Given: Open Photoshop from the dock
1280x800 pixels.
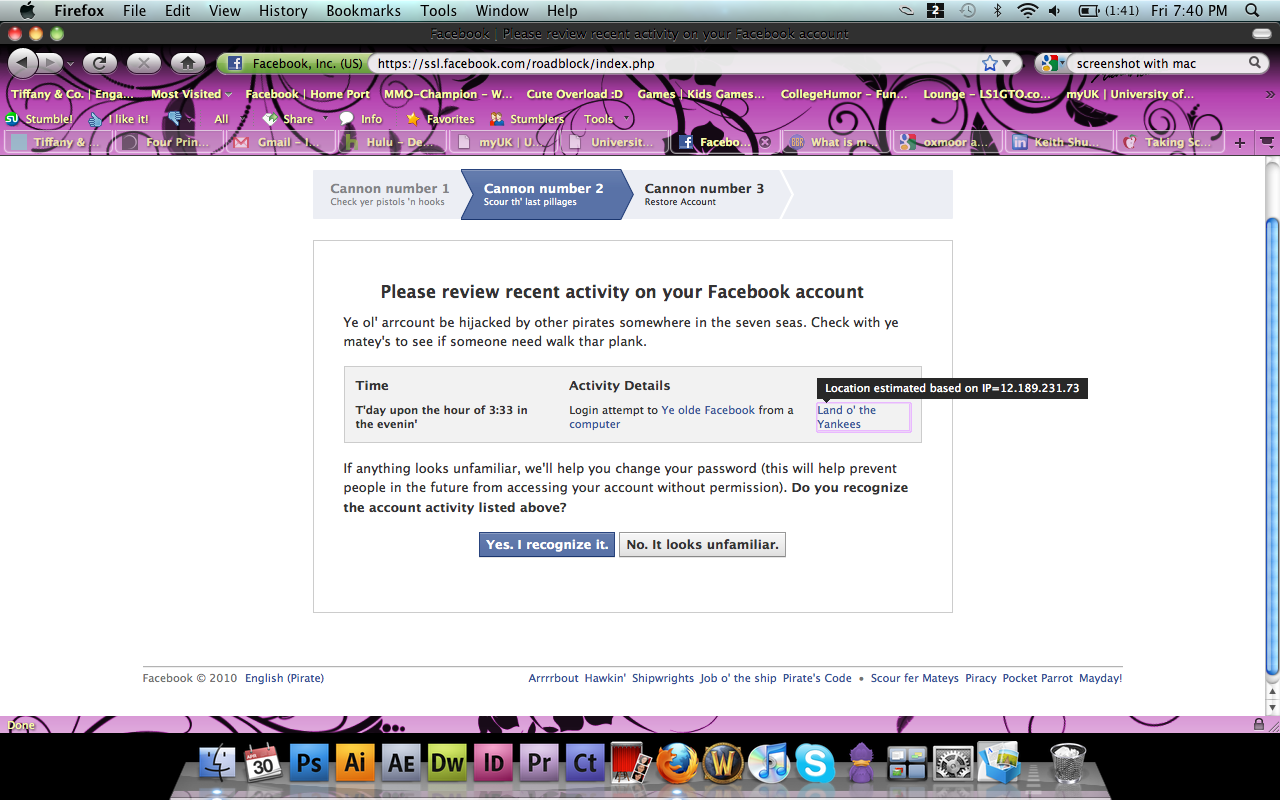Looking at the screenshot, I should 309,764.
